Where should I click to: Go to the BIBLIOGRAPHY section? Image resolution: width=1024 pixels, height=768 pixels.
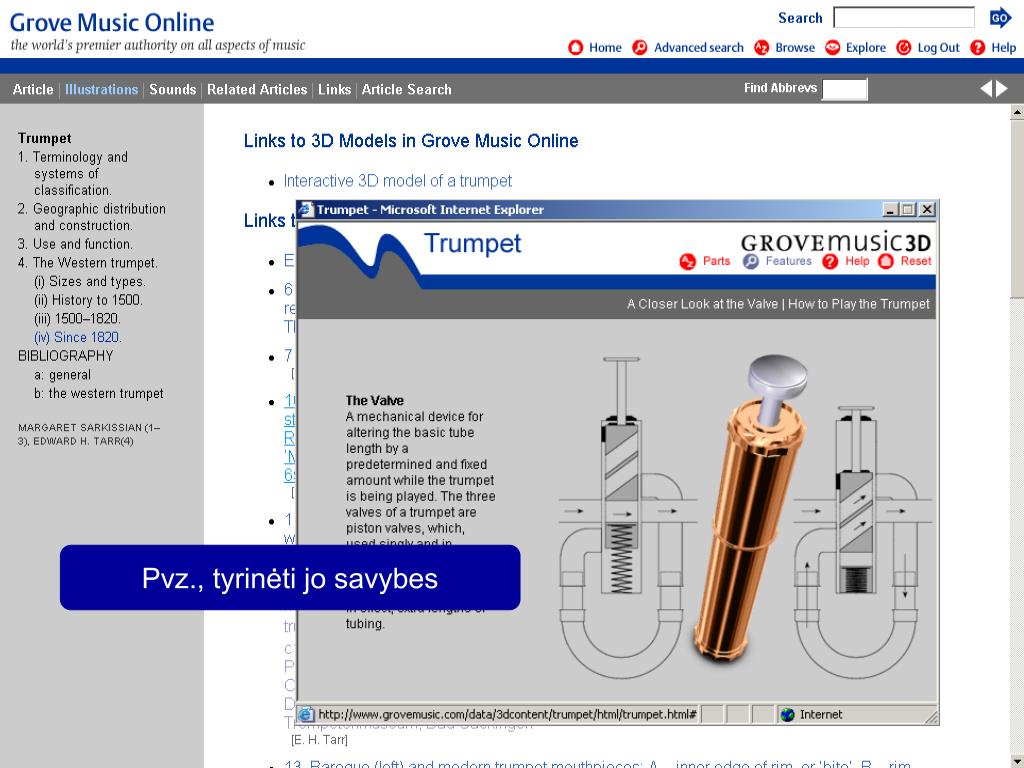tap(65, 356)
